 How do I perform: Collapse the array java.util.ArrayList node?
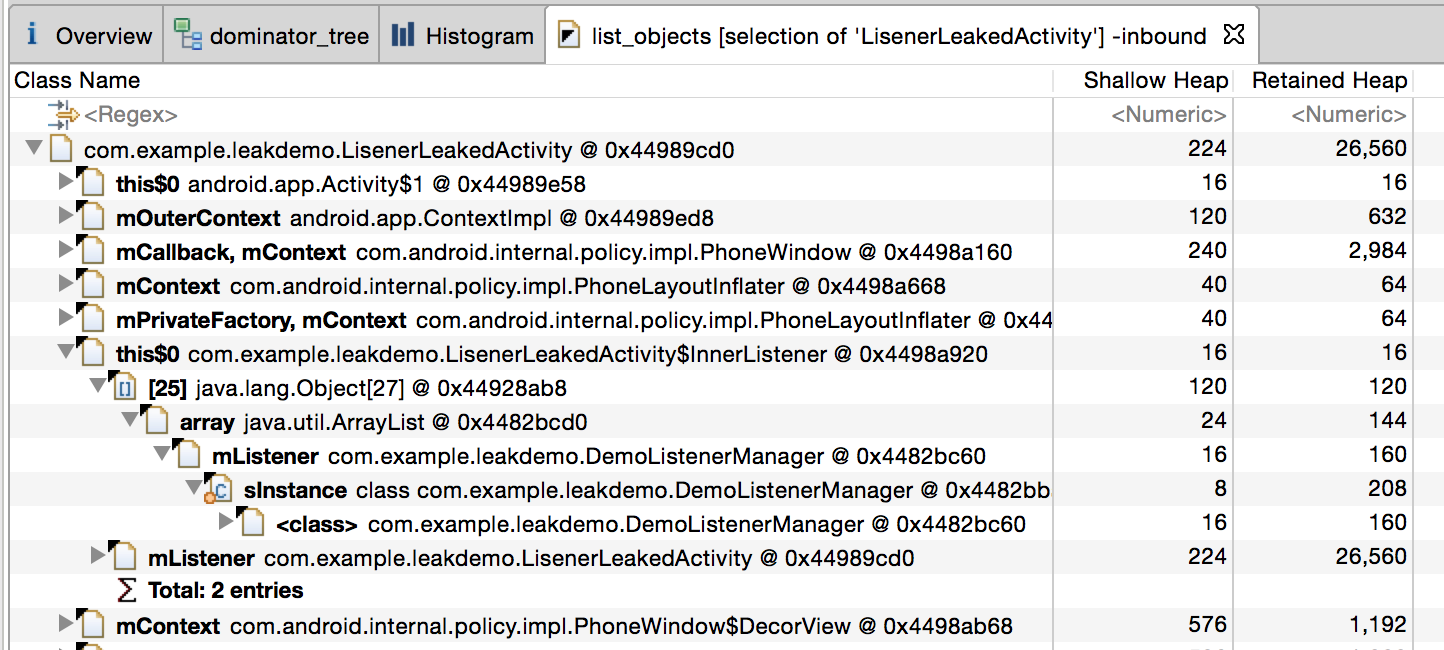129,421
